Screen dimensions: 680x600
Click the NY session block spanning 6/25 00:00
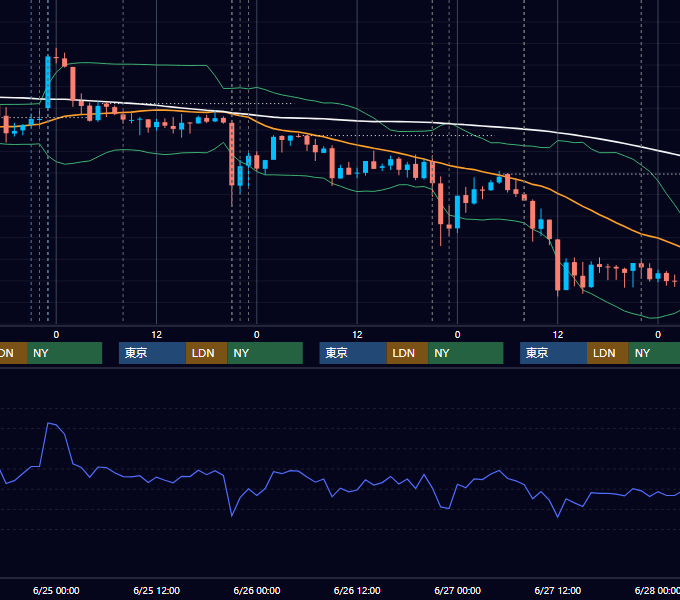coord(64,353)
